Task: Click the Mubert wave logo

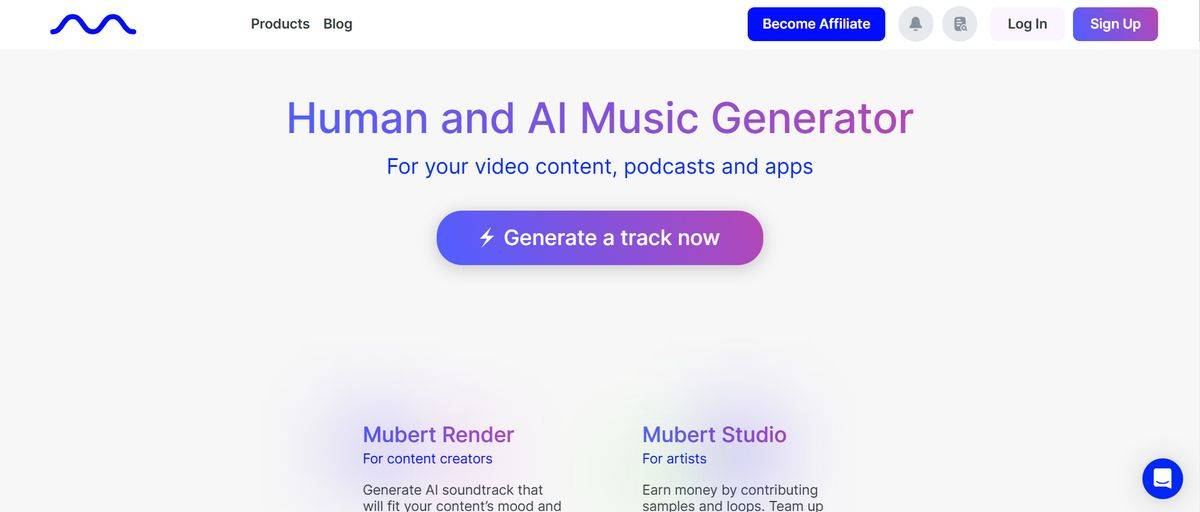Action: [93, 24]
